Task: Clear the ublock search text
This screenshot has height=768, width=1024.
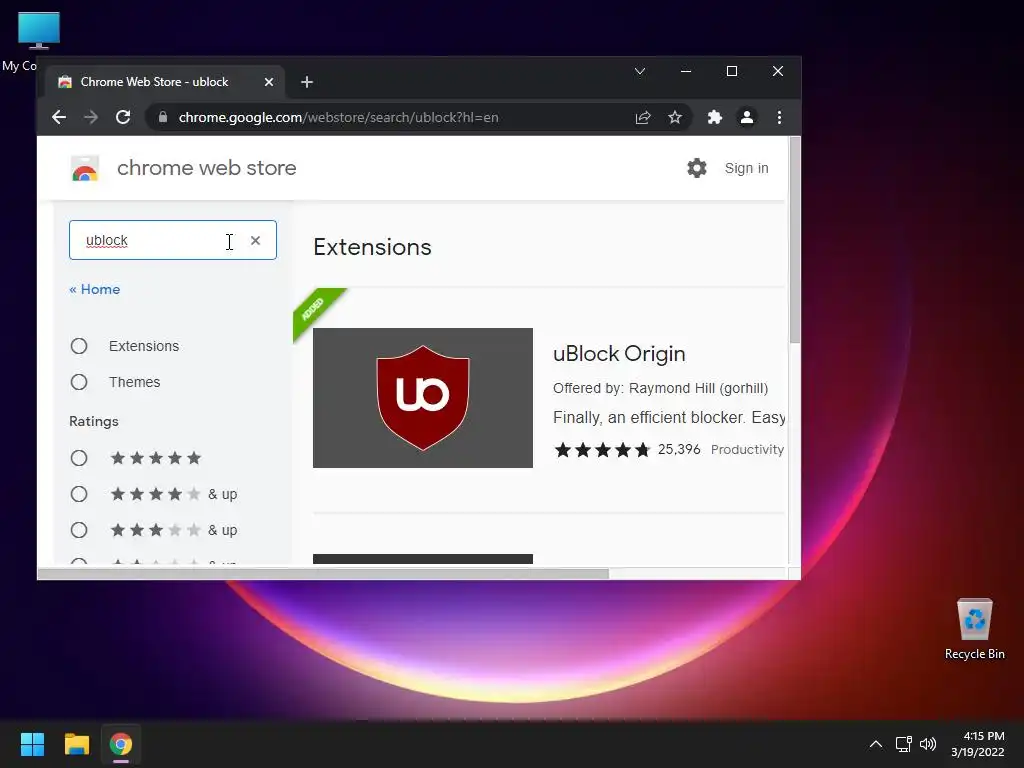Action: (255, 240)
